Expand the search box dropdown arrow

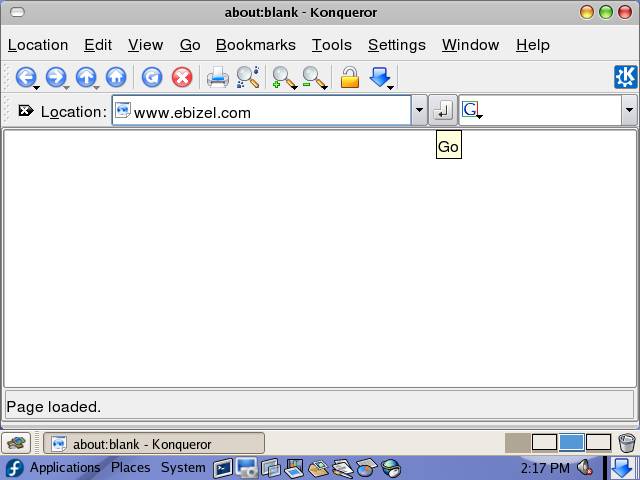[628, 111]
